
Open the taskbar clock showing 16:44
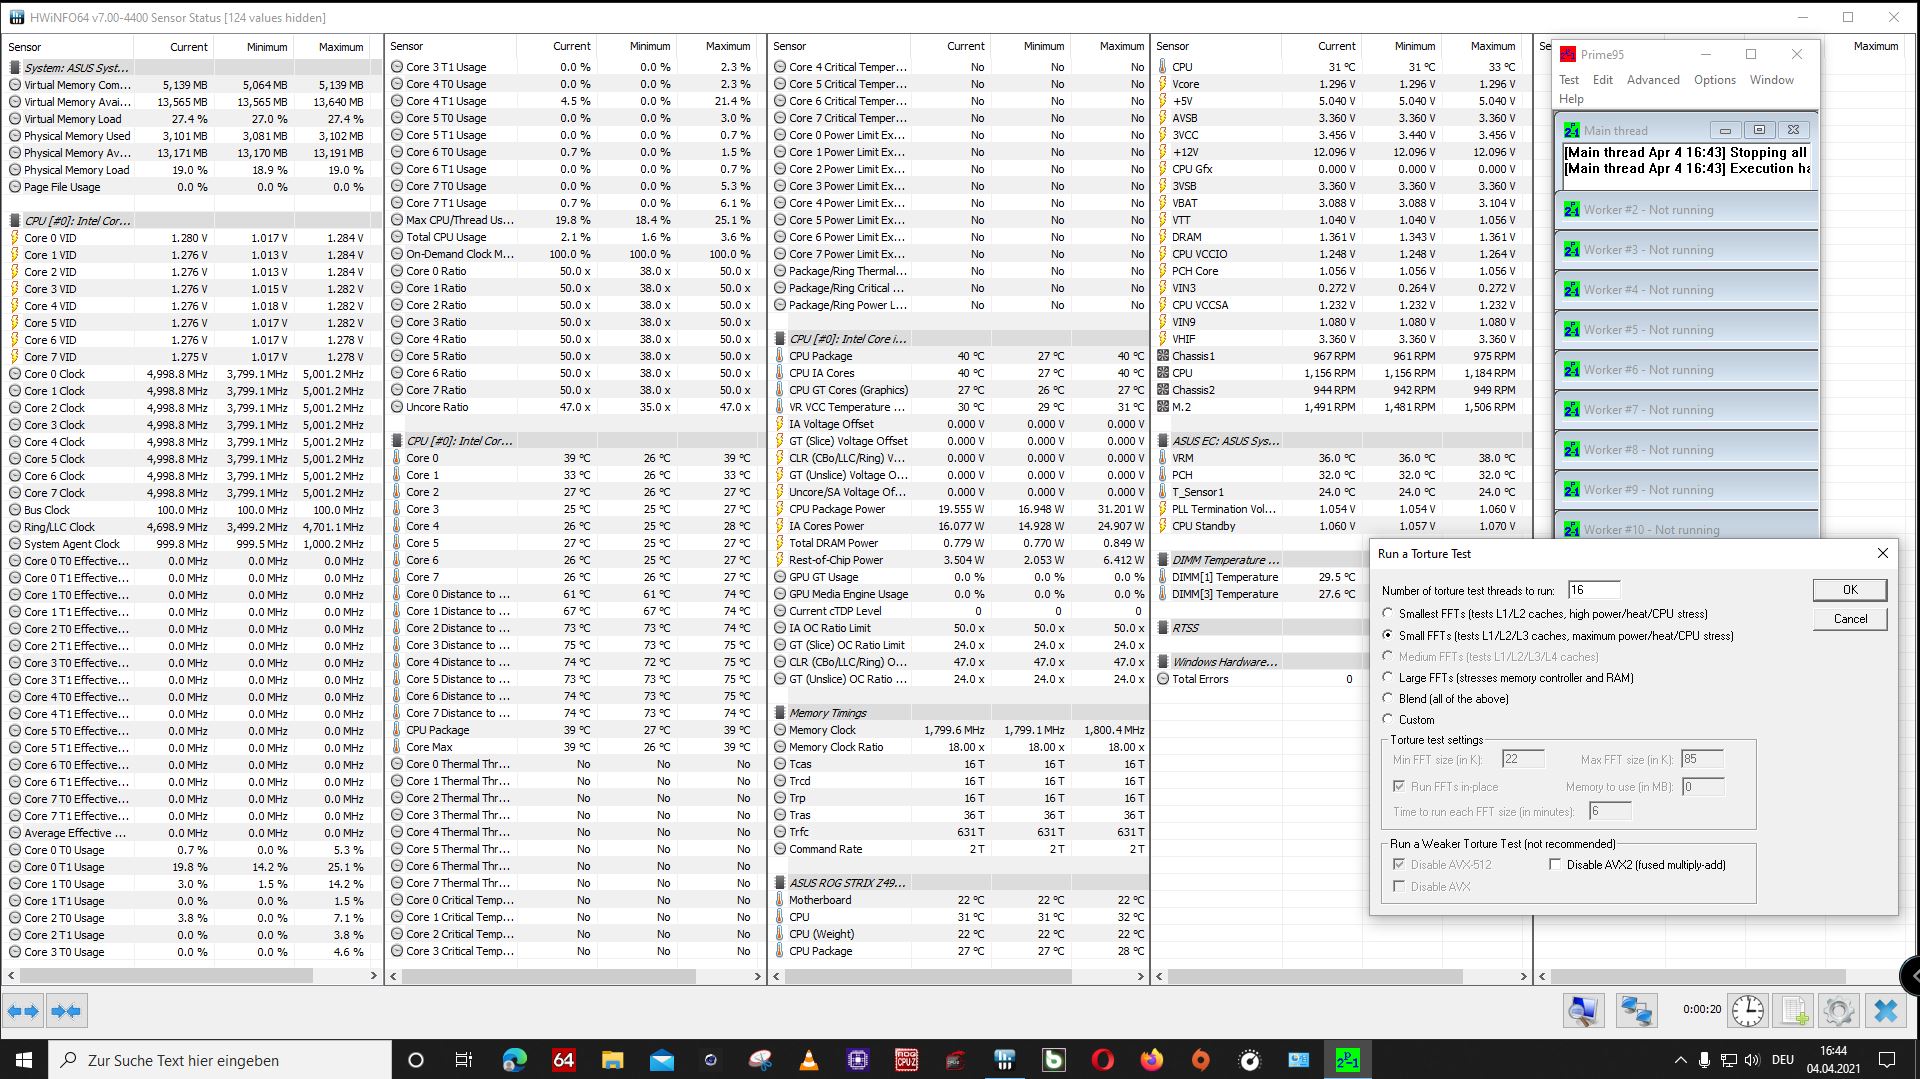click(x=1833, y=1060)
